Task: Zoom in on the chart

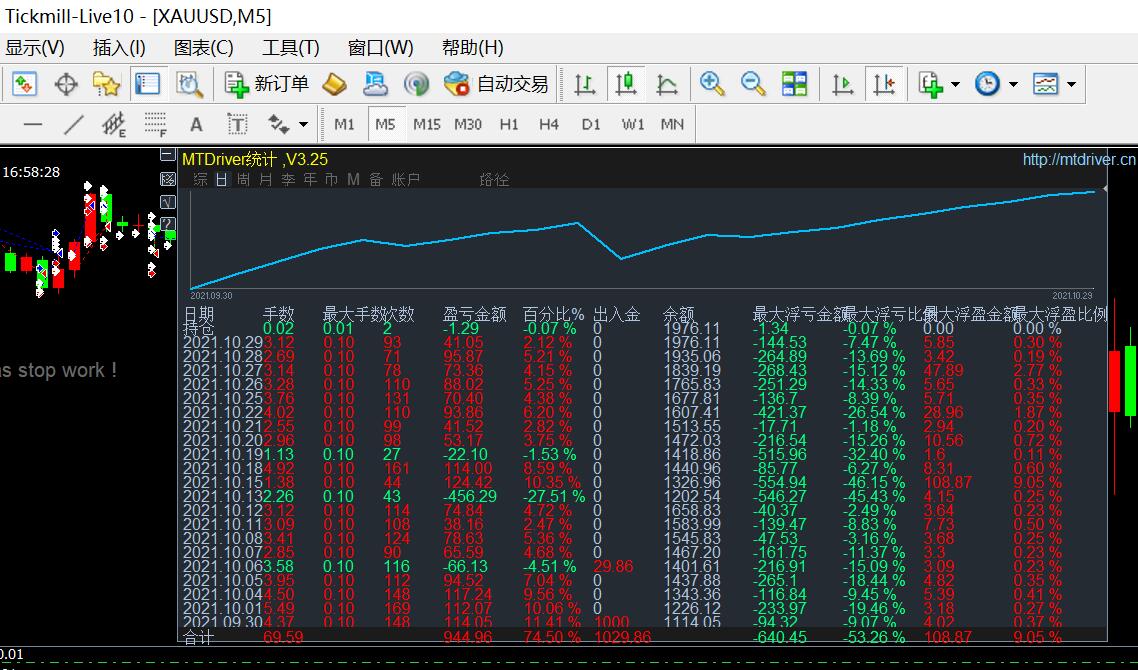Action: click(x=712, y=84)
